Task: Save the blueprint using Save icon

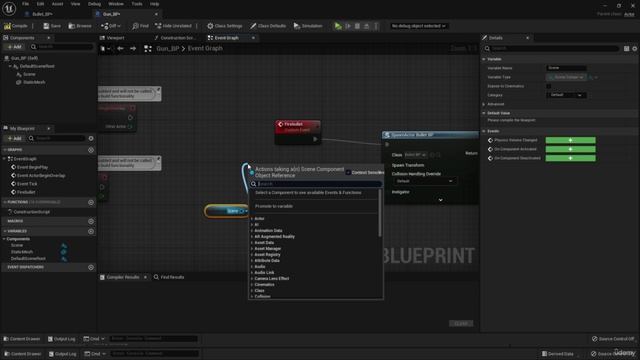Action: pyautogui.click(x=52, y=26)
